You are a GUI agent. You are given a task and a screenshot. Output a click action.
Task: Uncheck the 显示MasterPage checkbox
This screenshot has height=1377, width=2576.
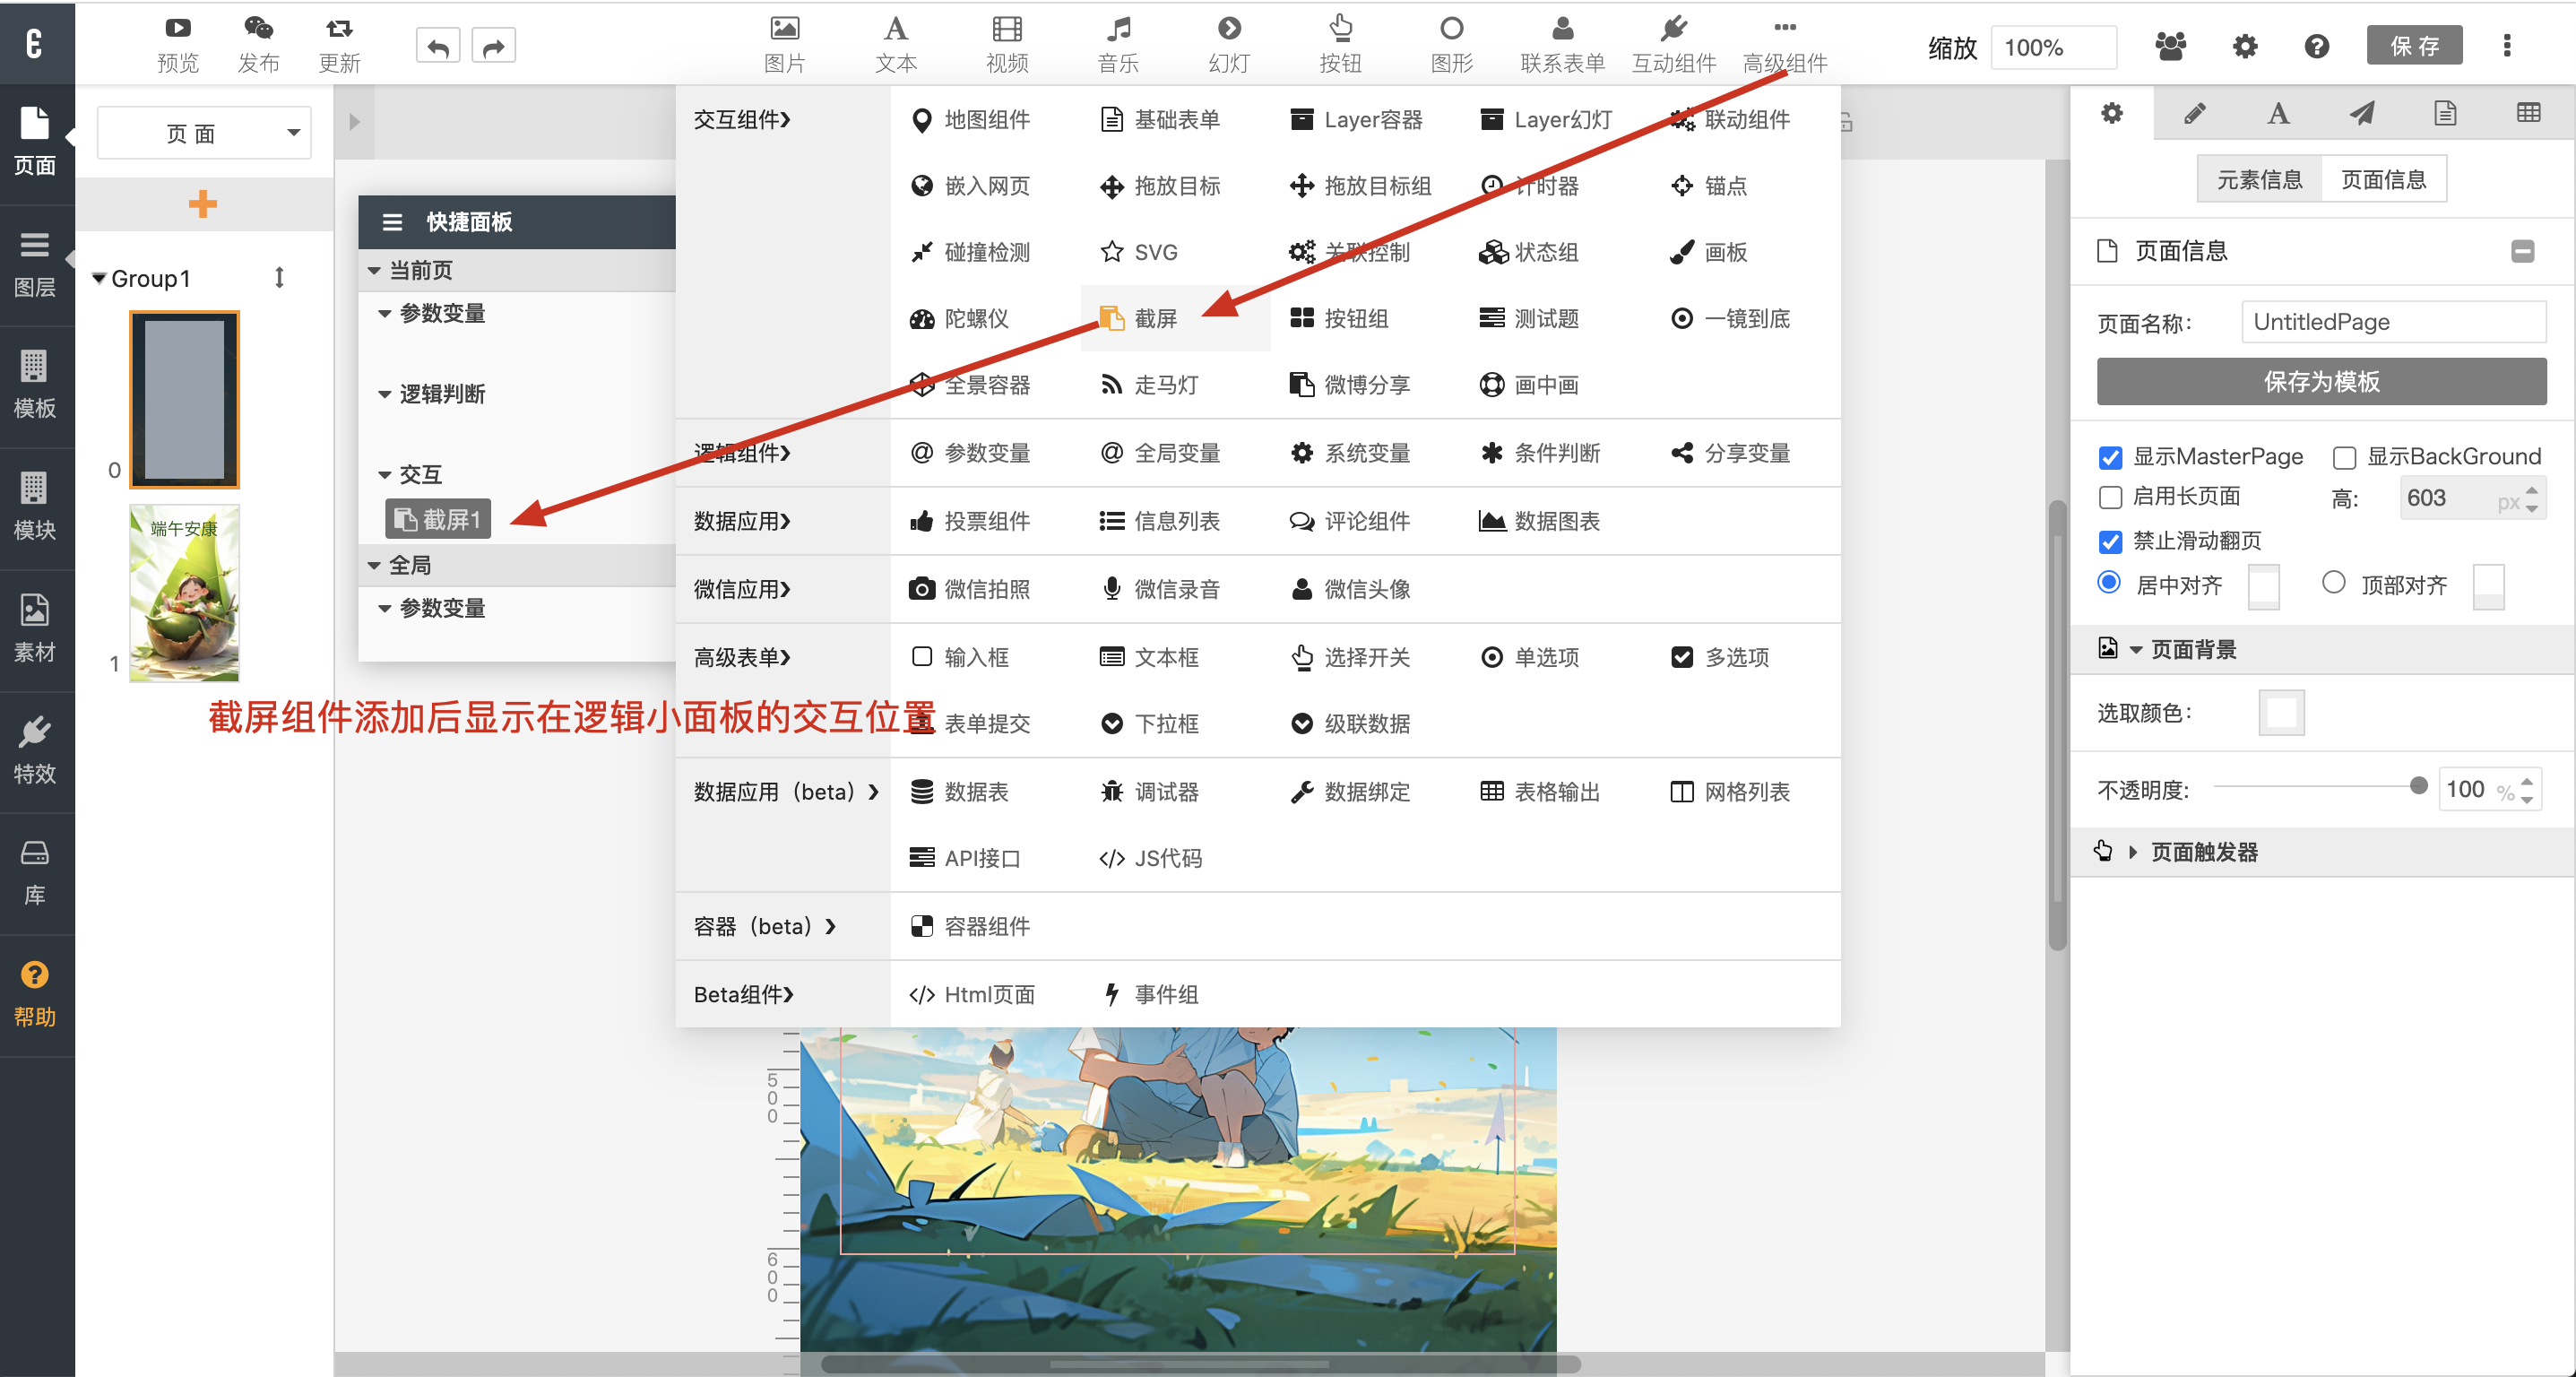point(2110,458)
